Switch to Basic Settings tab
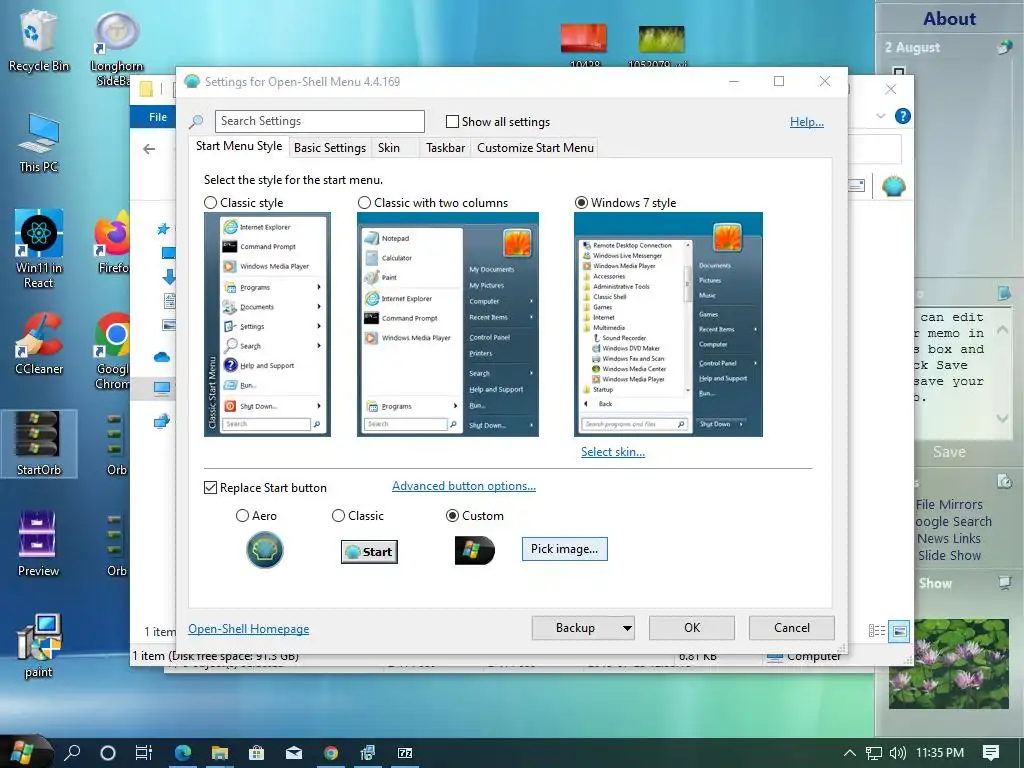Image resolution: width=1024 pixels, height=768 pixels. 330,148
